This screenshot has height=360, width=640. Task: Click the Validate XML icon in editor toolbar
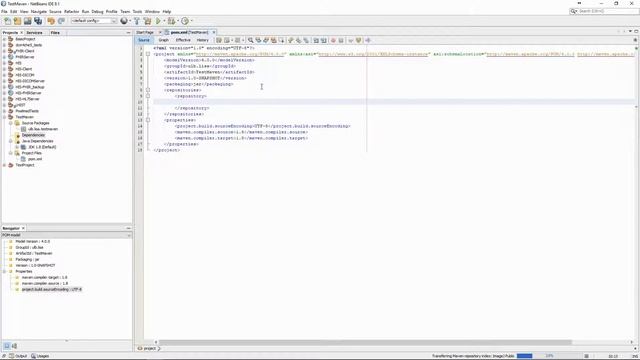(359, 40)
